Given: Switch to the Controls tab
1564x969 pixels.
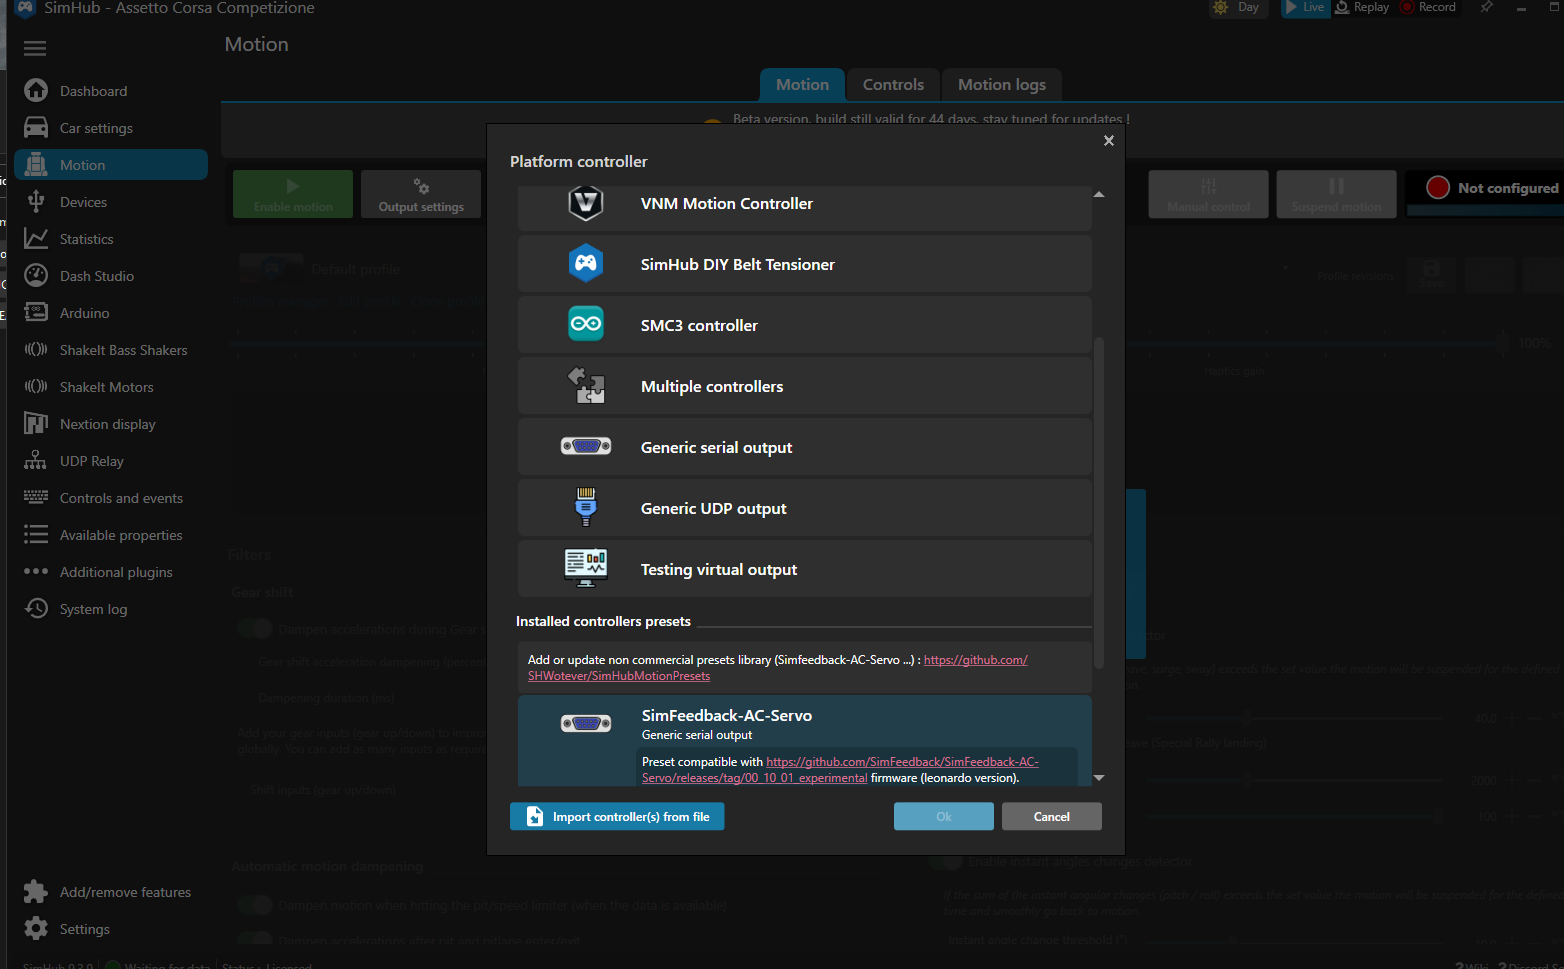Looking at the screenshot, I should pyautogui.click(x=893, y=85).
